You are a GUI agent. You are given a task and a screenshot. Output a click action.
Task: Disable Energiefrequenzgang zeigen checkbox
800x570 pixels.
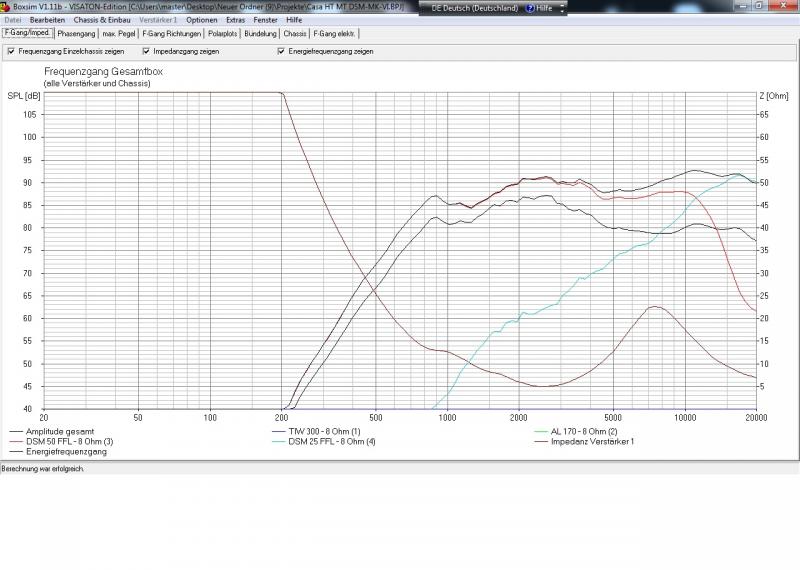click(281, 51)
